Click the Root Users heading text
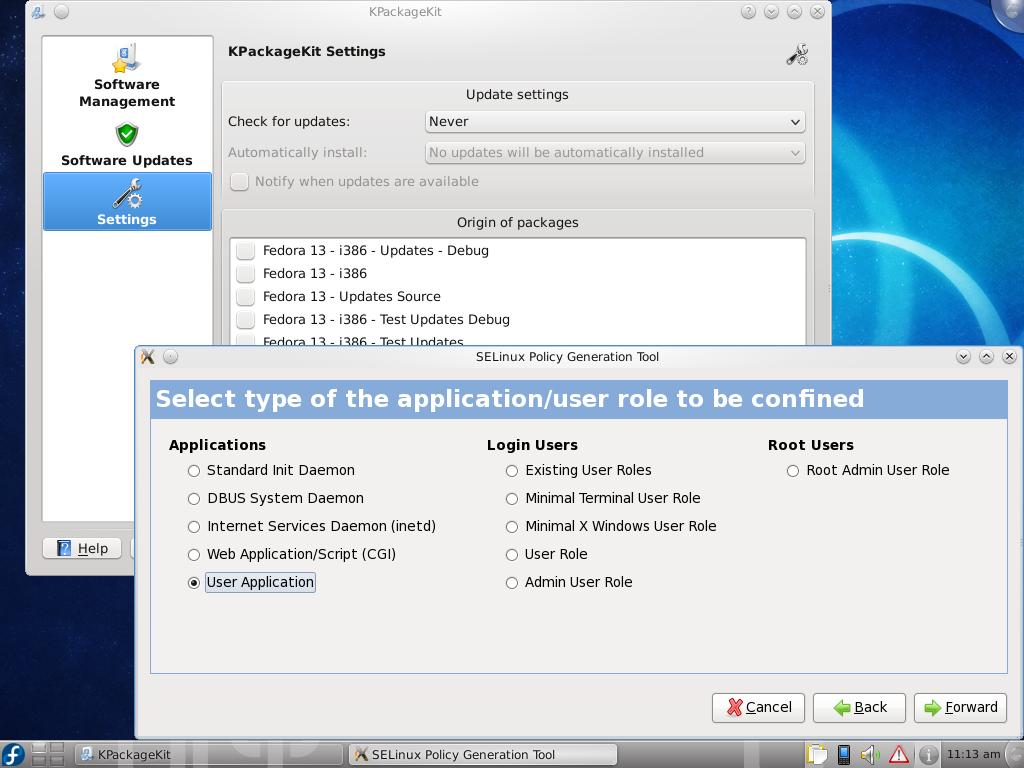Image resolution: width=1024 pixels, height=768 pixels. [x=810, y=445]
